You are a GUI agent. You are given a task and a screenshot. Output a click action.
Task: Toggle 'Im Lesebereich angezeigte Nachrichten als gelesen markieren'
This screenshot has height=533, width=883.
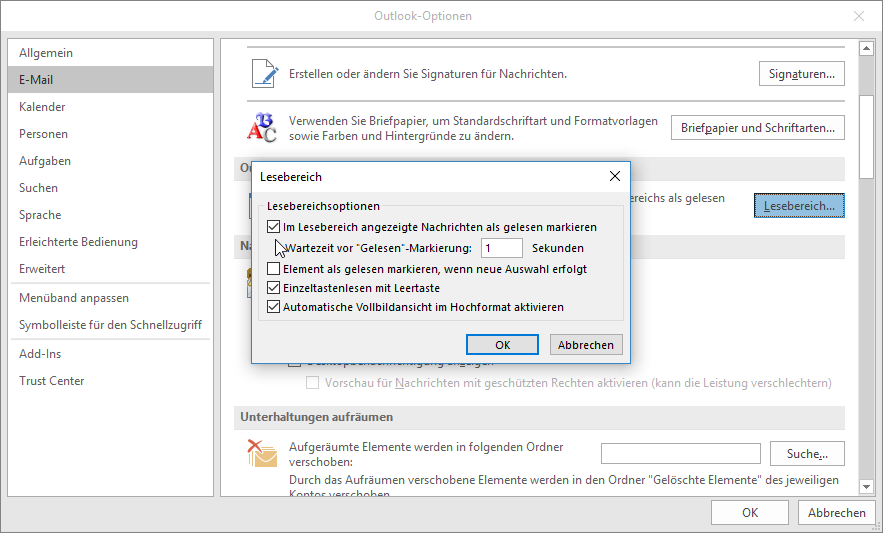point(274,227)
